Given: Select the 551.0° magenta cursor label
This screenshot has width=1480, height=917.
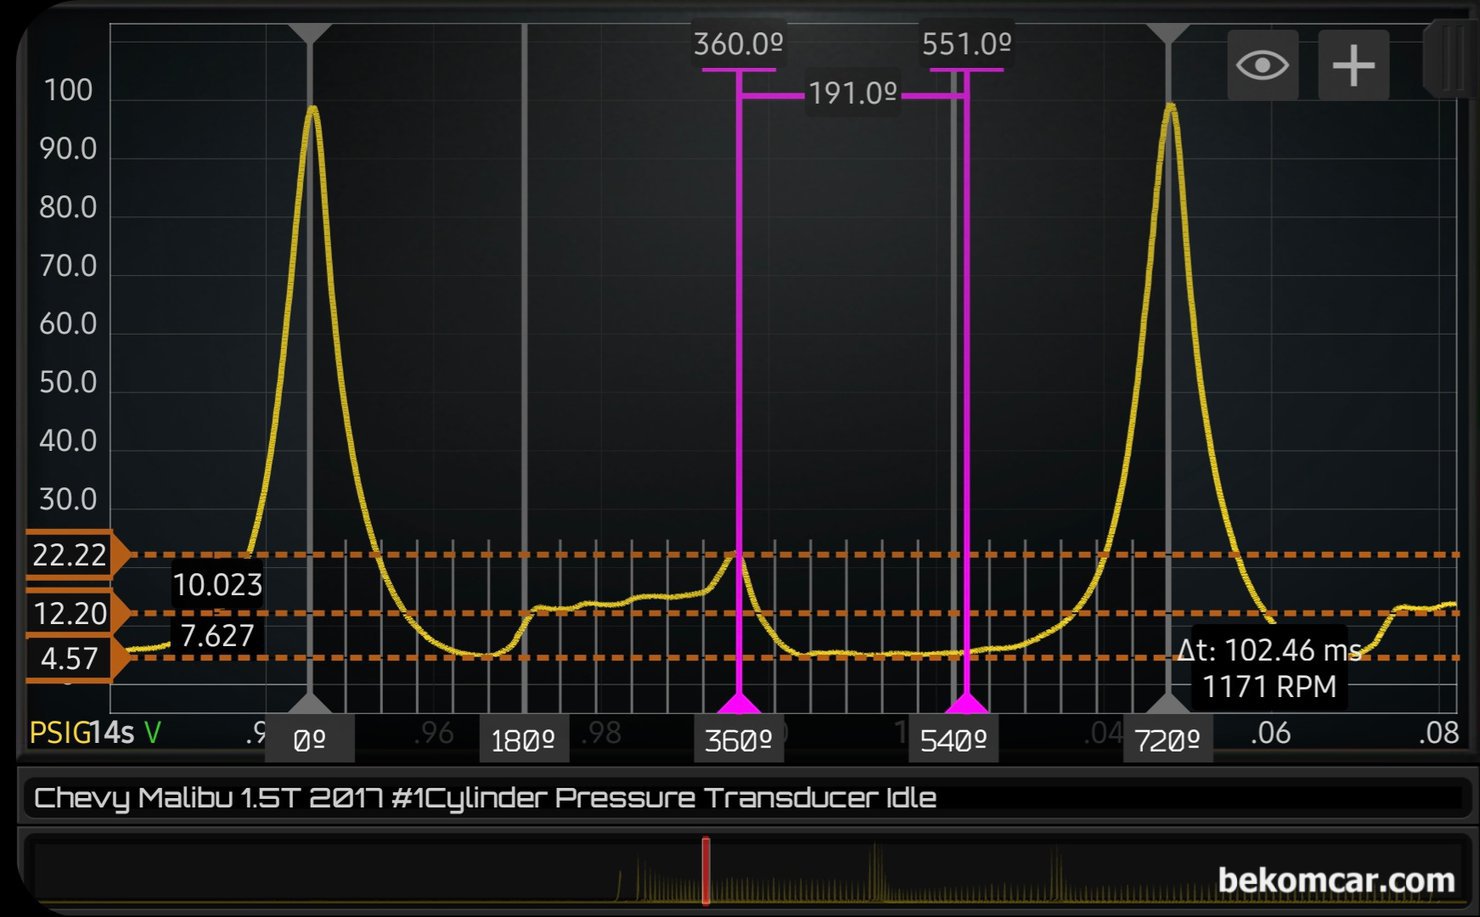Looking at the screenshot, I should coord(966,45).
